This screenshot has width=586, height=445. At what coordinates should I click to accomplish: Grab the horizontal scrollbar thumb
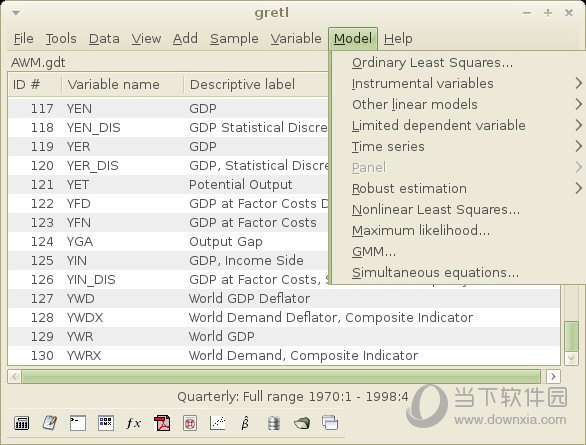click(x=281, y=376)
